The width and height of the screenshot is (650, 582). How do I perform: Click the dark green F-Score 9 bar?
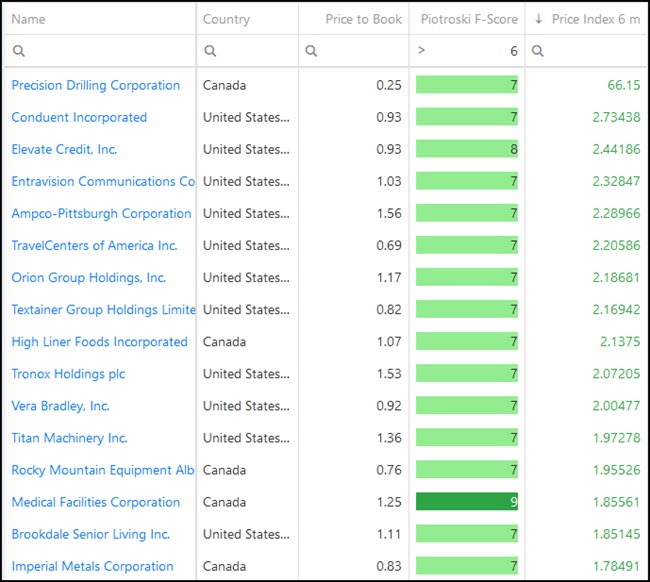pyautogui.click(x=467, y=502)
